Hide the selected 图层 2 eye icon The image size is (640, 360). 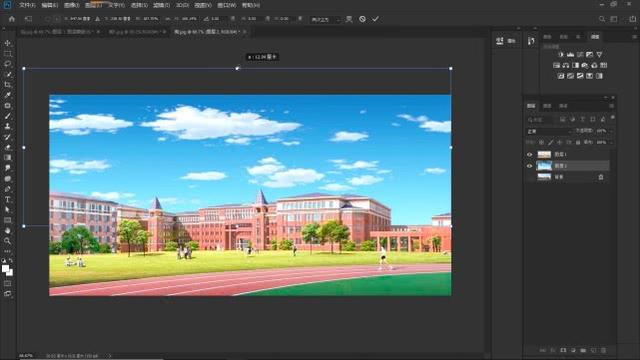[529, 166]
